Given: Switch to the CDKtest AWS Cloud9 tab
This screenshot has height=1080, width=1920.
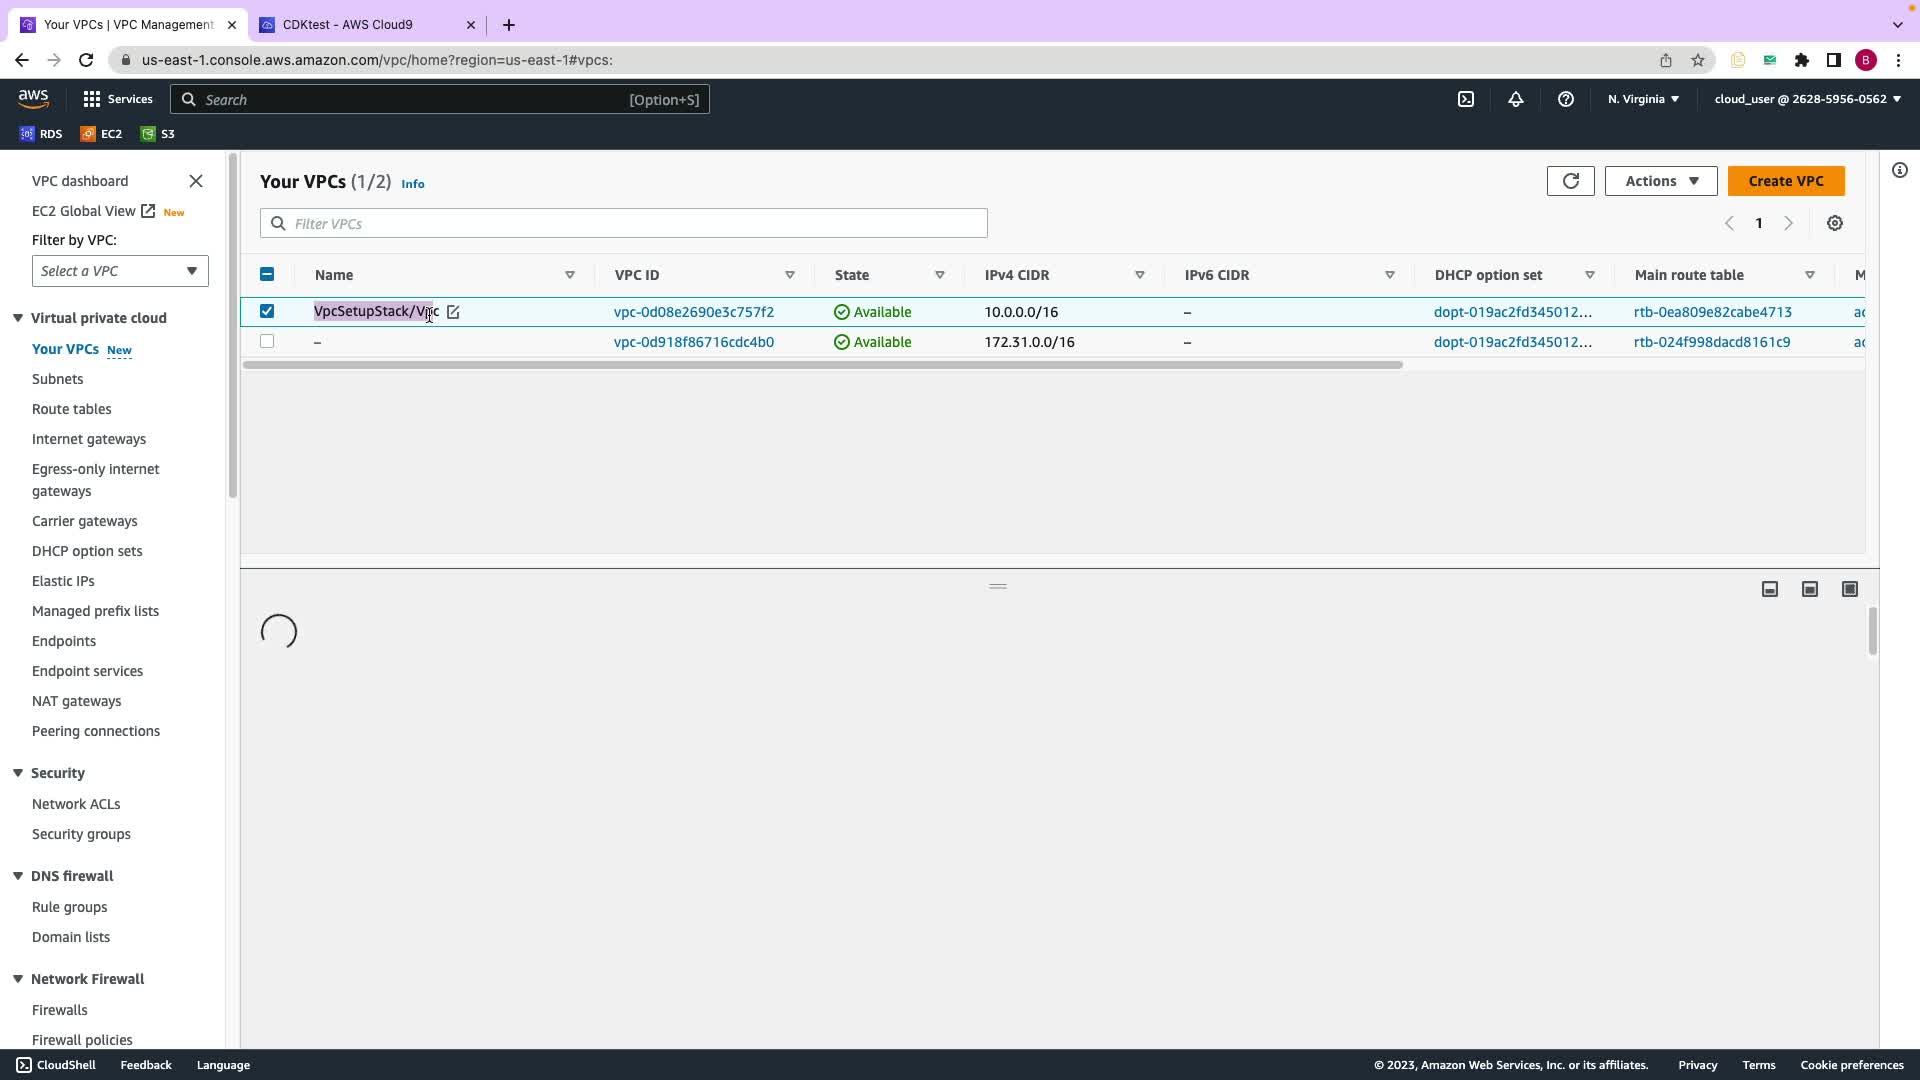Looking at the screenshot, I should pyautogui.click(x=347, y=24).
